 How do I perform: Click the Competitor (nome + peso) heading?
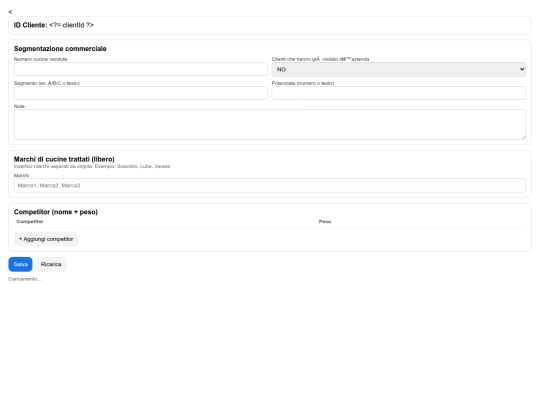click(x=56, y=212)
